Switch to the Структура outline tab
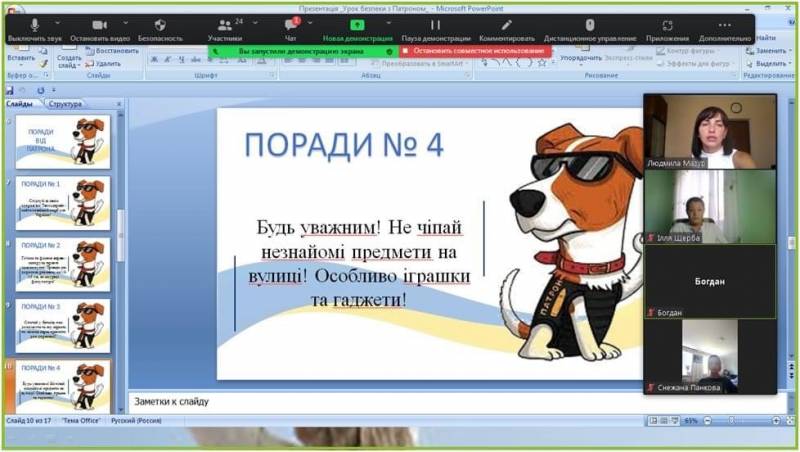This screenshot has height=452, width=800. (65, 104)
